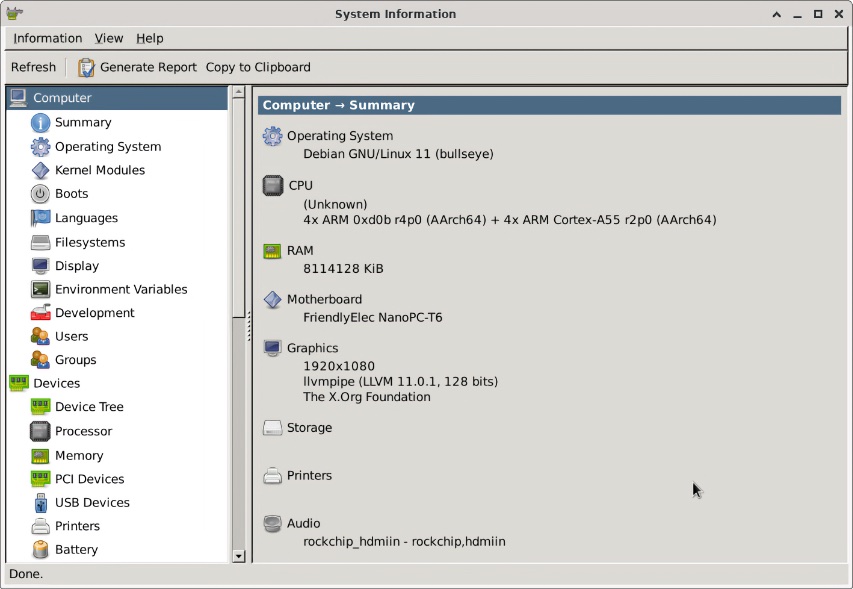The height and width of the screenshot is (589, 853).
Task: Click the 'llvmpipe (LLVM 11.0.1, 128 bits)' text
Action: point(400,381)
